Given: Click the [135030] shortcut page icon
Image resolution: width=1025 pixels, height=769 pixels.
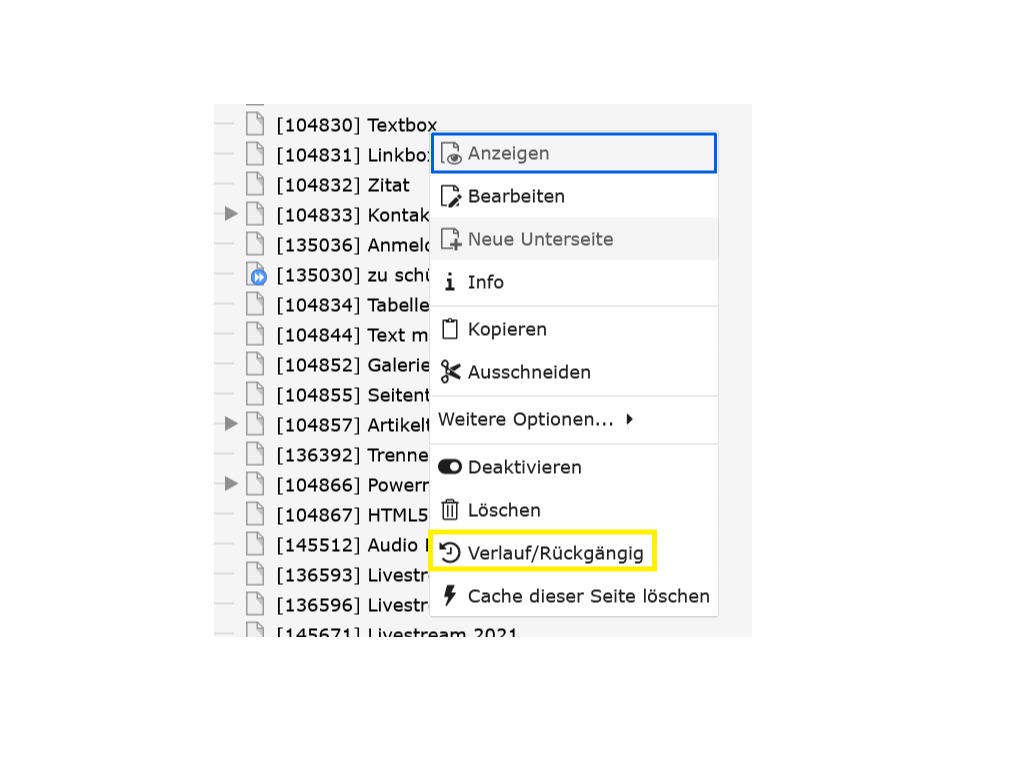Looking at the screenshot, I should (256, 275).
